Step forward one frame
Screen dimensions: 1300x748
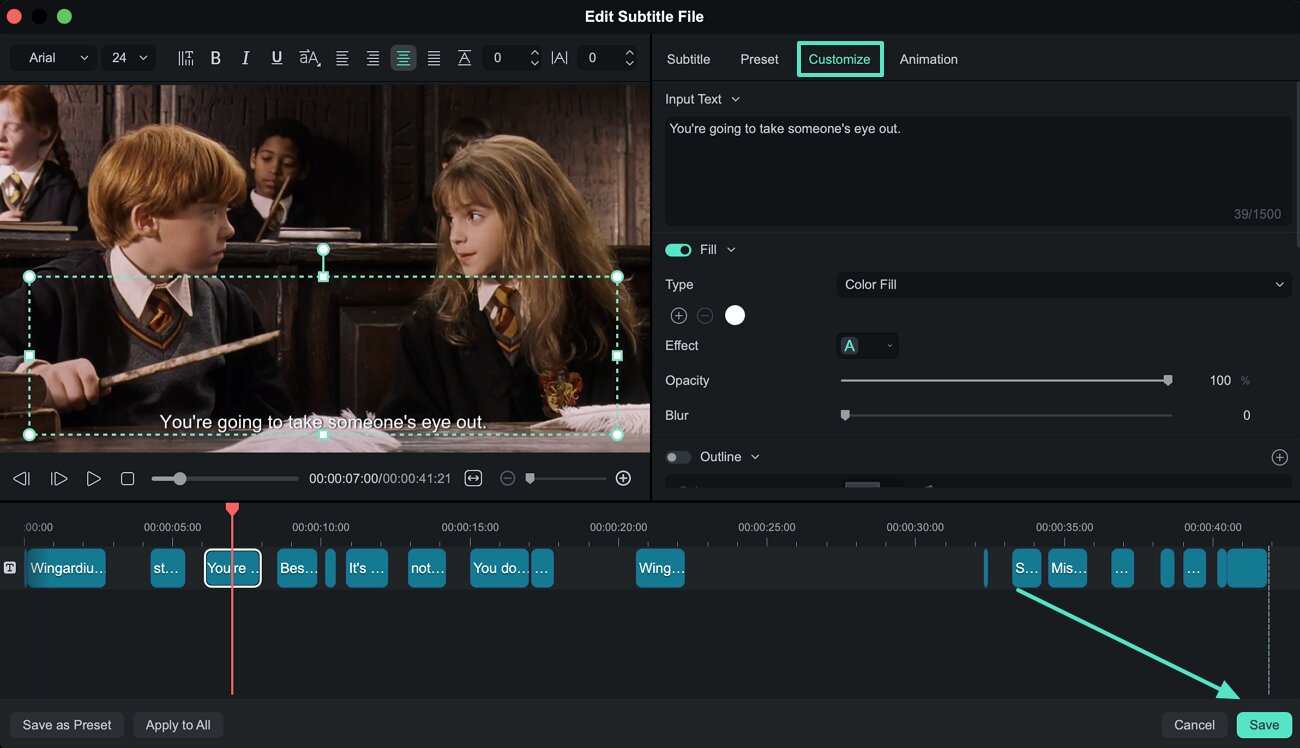pos(59,479)
